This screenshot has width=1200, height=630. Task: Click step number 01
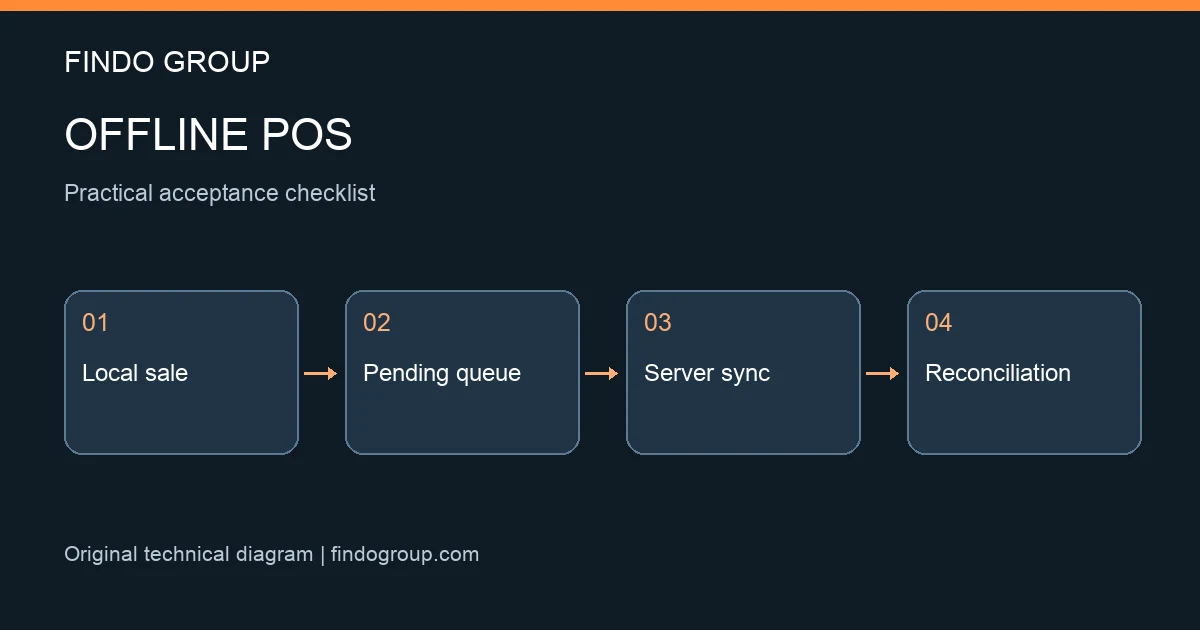(95, 322)
